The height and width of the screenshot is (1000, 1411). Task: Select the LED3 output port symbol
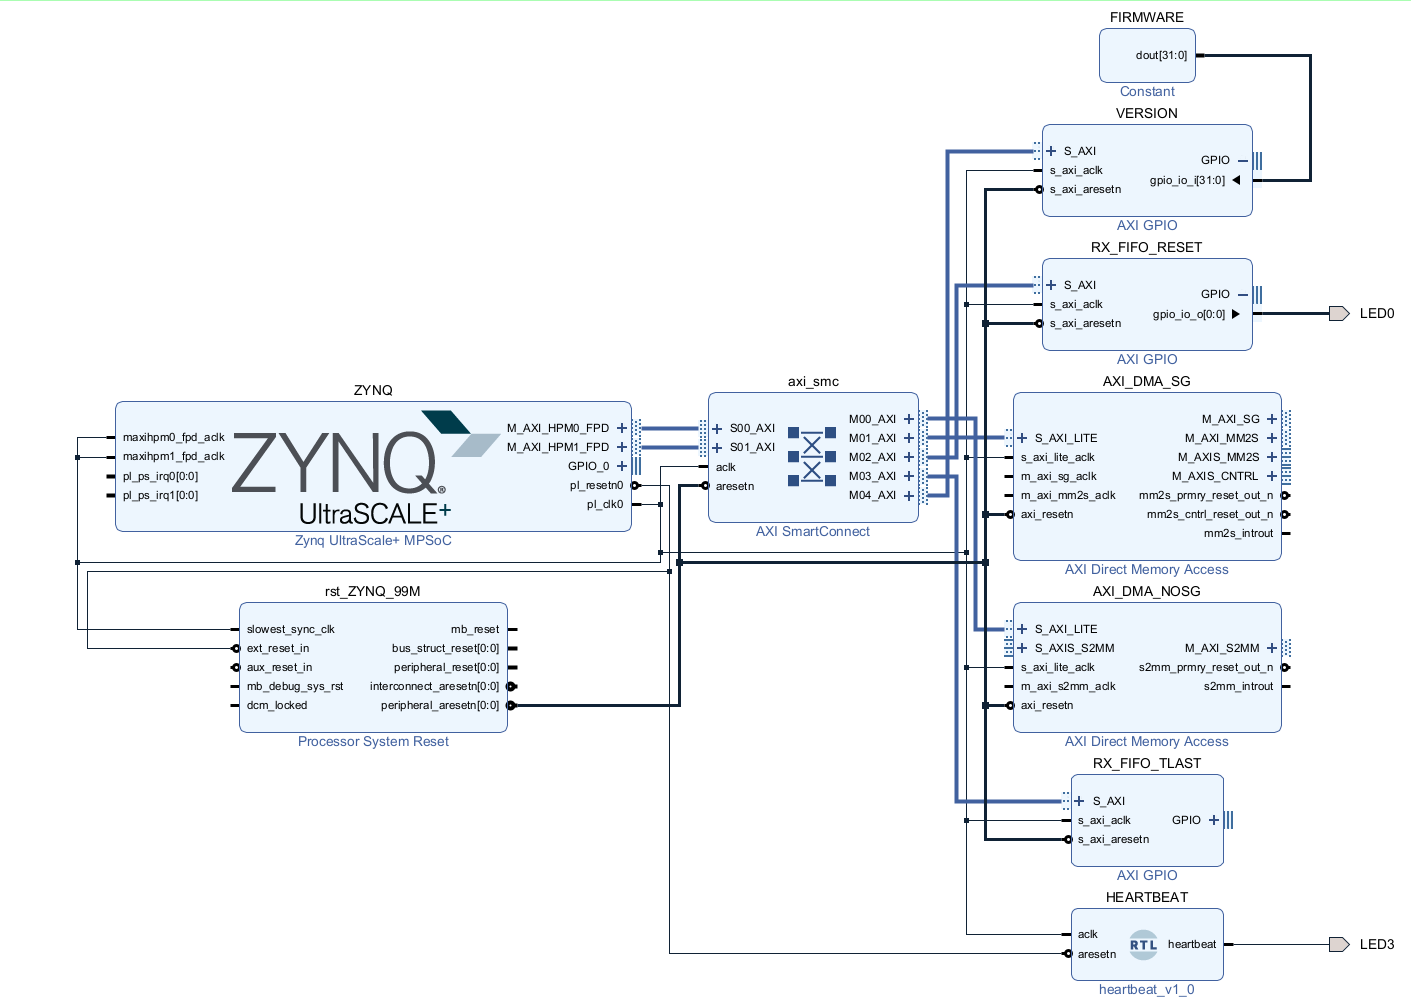pyautogui.click(x=1339, y=944)
